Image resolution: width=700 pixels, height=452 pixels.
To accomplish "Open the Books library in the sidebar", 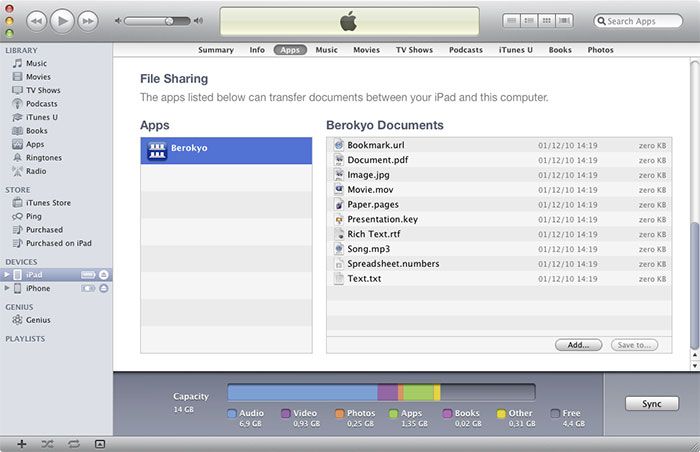I will point(56,131).
